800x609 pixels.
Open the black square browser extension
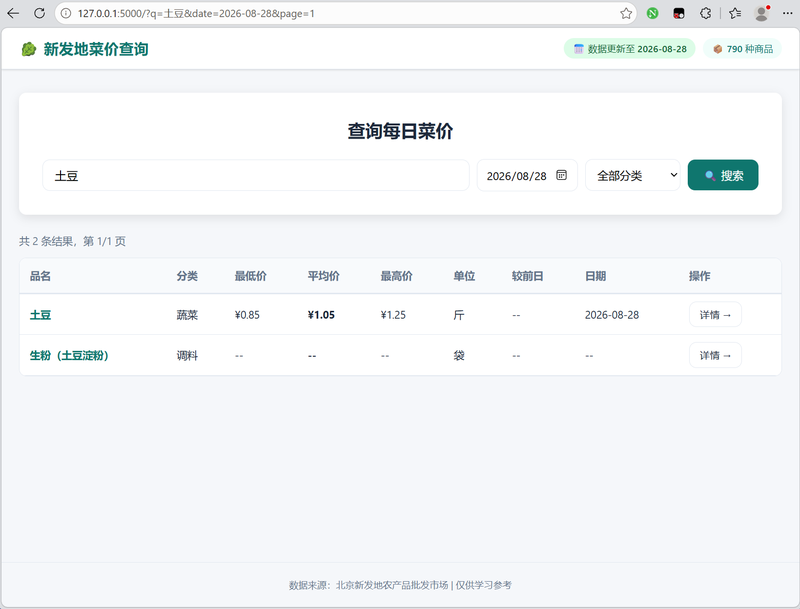[679, 13]
